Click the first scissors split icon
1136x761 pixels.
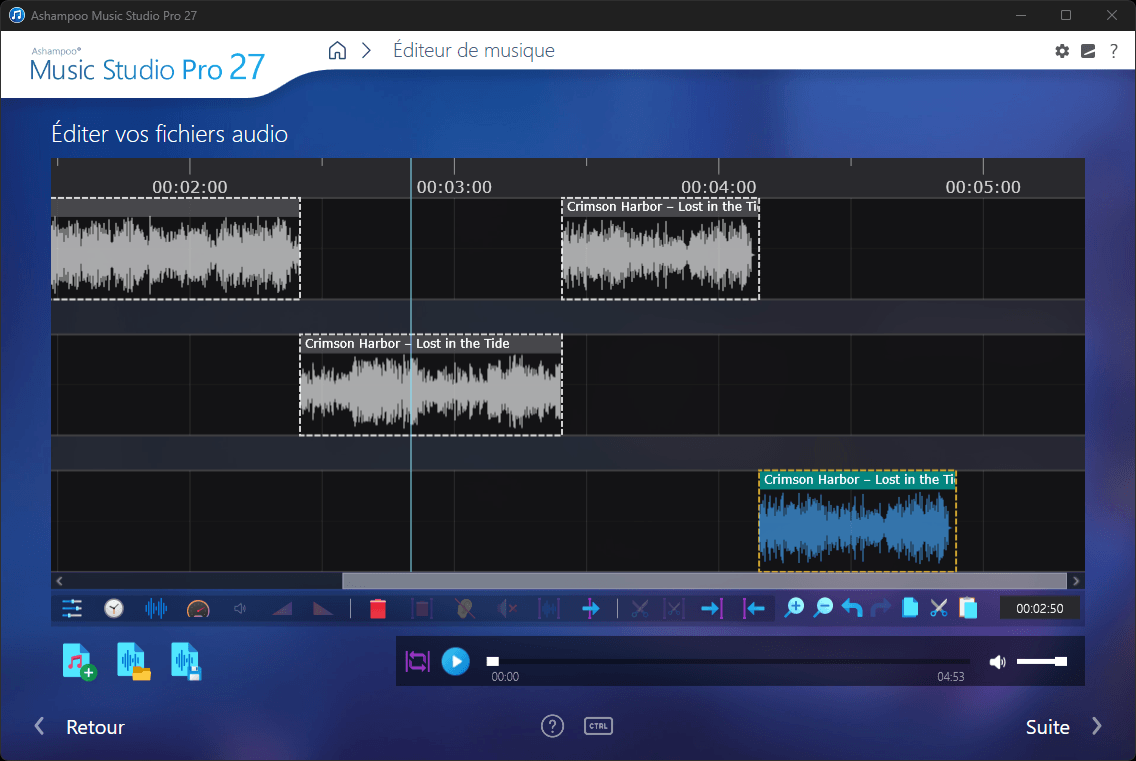[639, 608]
